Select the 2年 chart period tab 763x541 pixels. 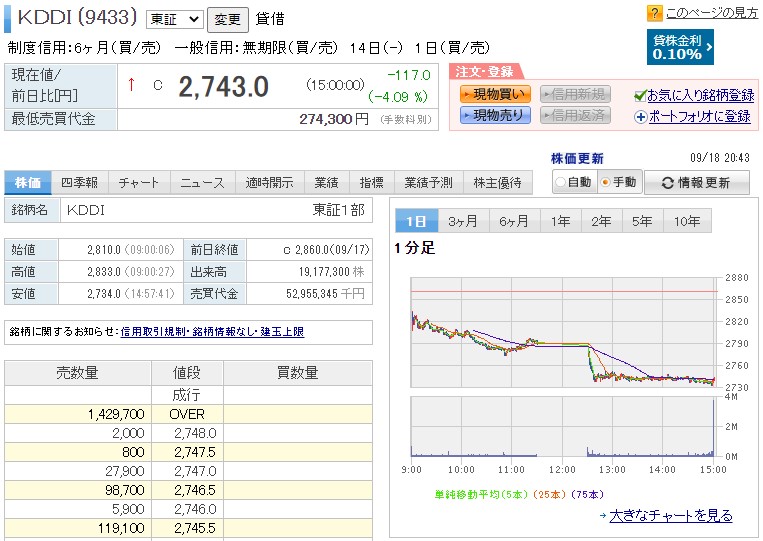pos(601,221)
